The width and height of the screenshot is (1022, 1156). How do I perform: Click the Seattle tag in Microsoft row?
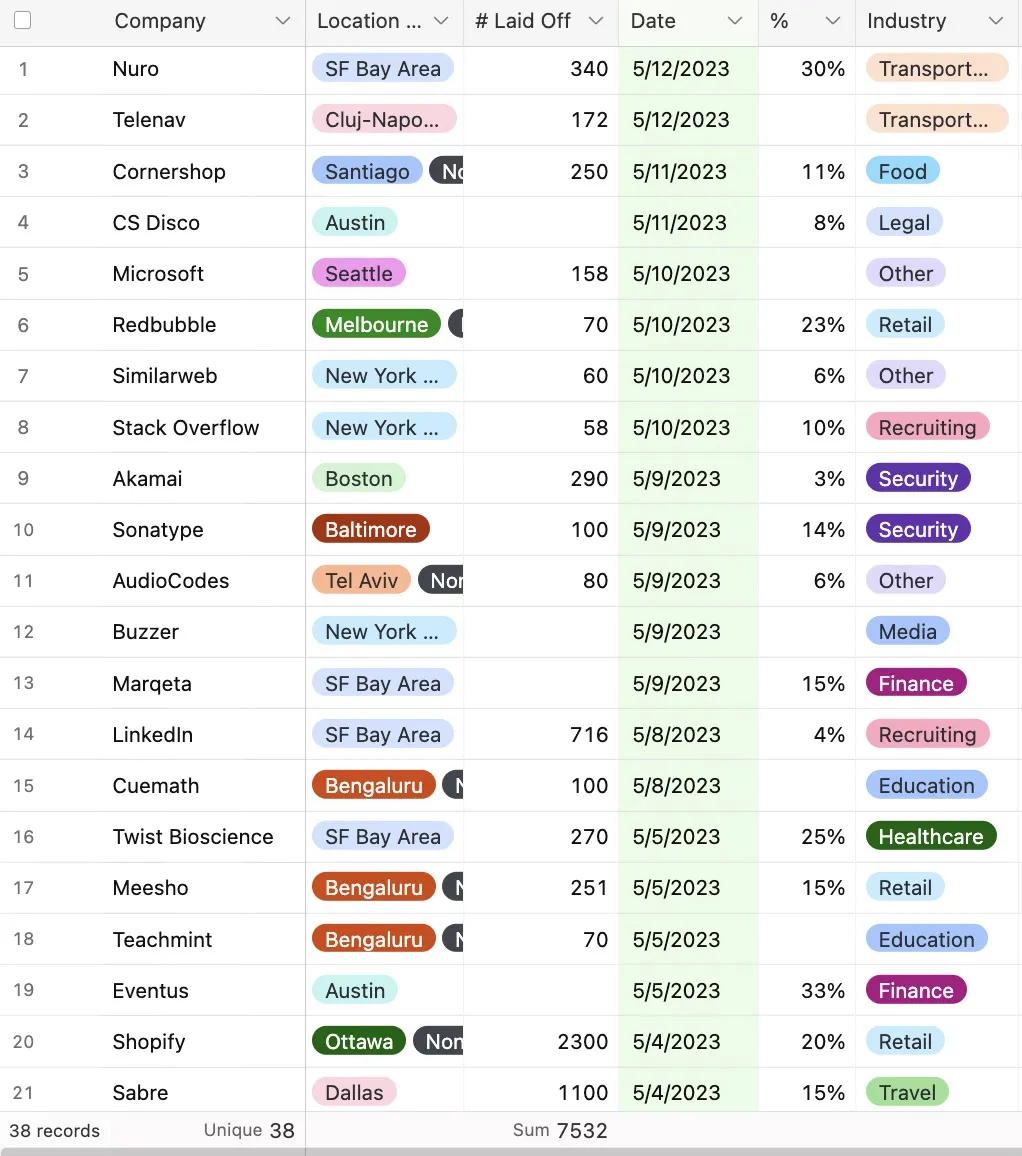click(x=359, y=273)
